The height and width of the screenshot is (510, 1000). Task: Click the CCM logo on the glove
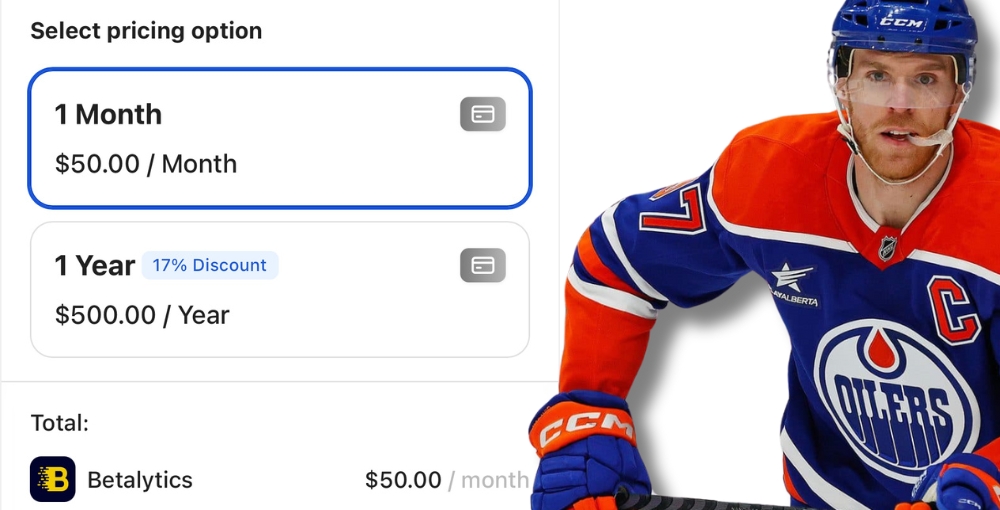click(x=584, y=428)
